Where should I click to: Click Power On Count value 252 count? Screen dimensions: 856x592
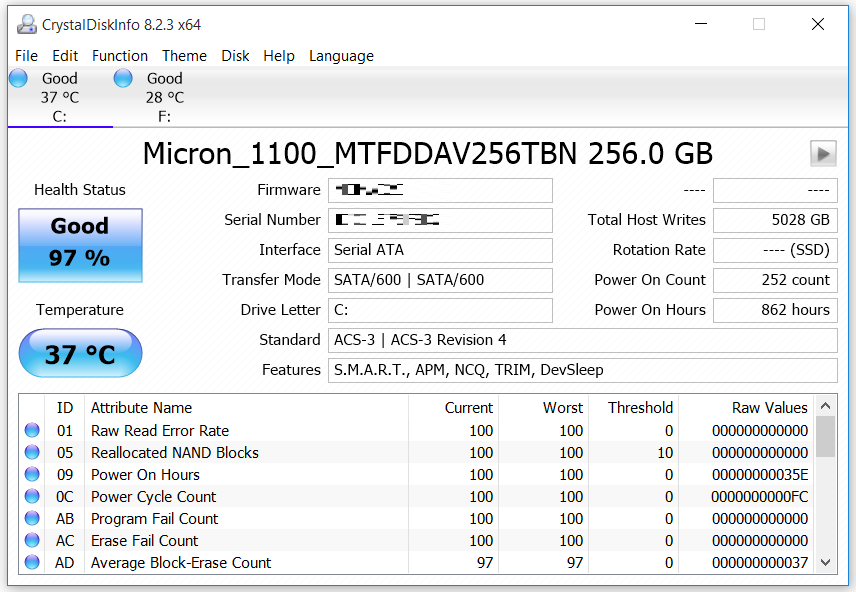[x=775, y=280]
